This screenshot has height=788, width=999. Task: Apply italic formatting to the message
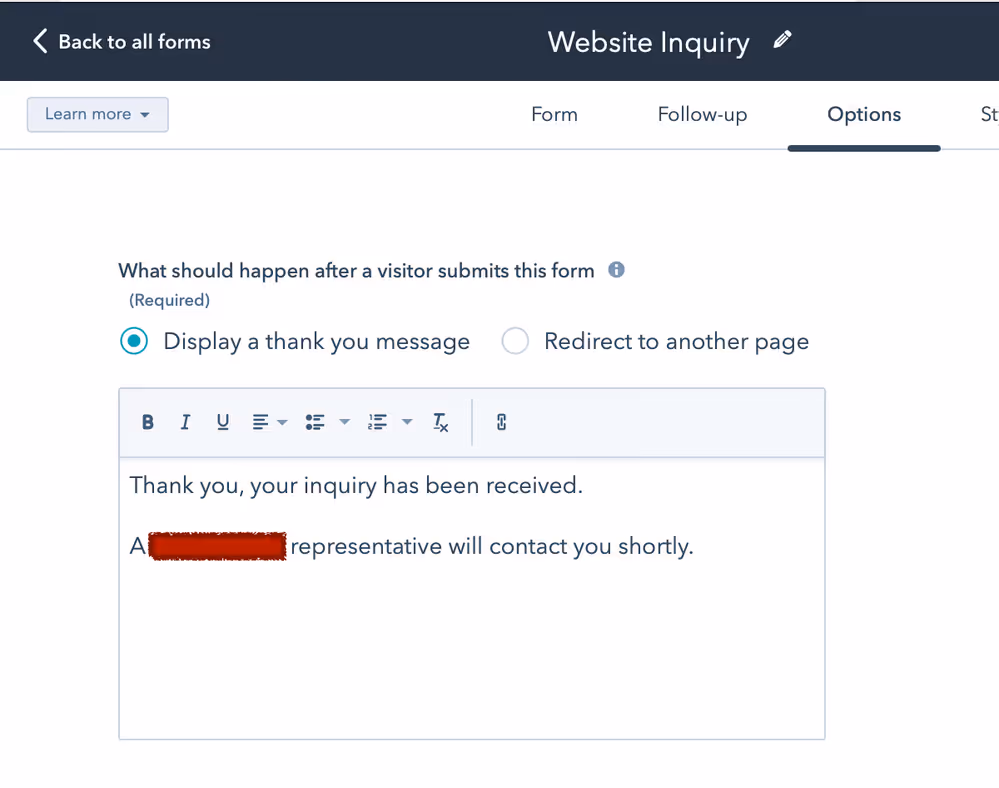point(185,422)
